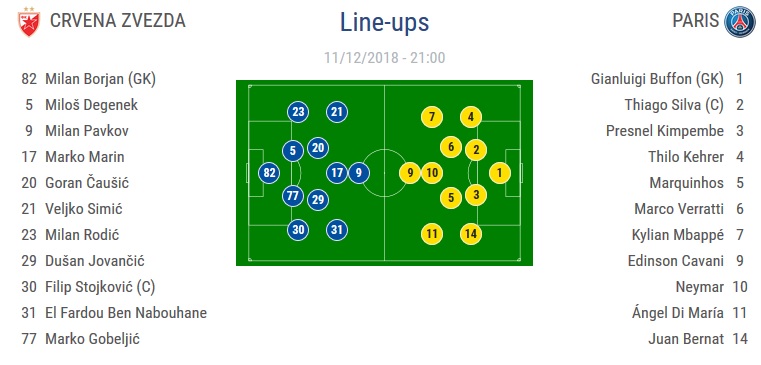Click the Crvena Zvezda club crest
The height and width of the screenshot is (365, 761).
(29, 22)
